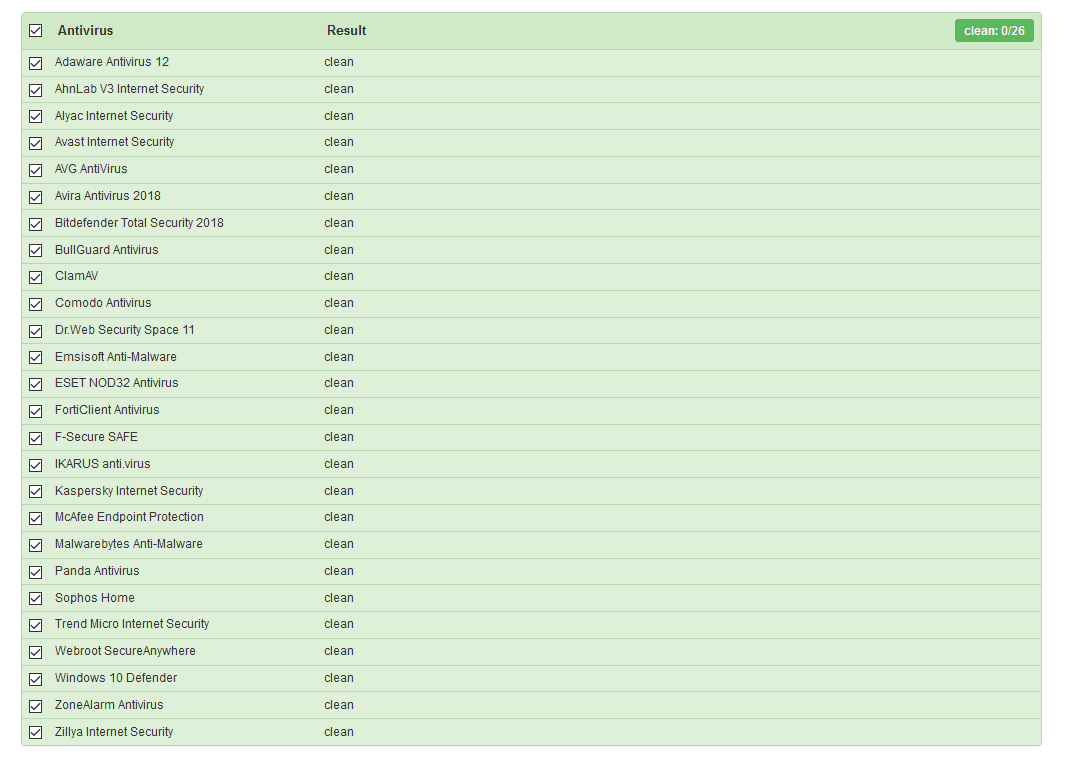Toggle the AVG AntiVirus checkbox
The image size is (1070, 772).
36,170
